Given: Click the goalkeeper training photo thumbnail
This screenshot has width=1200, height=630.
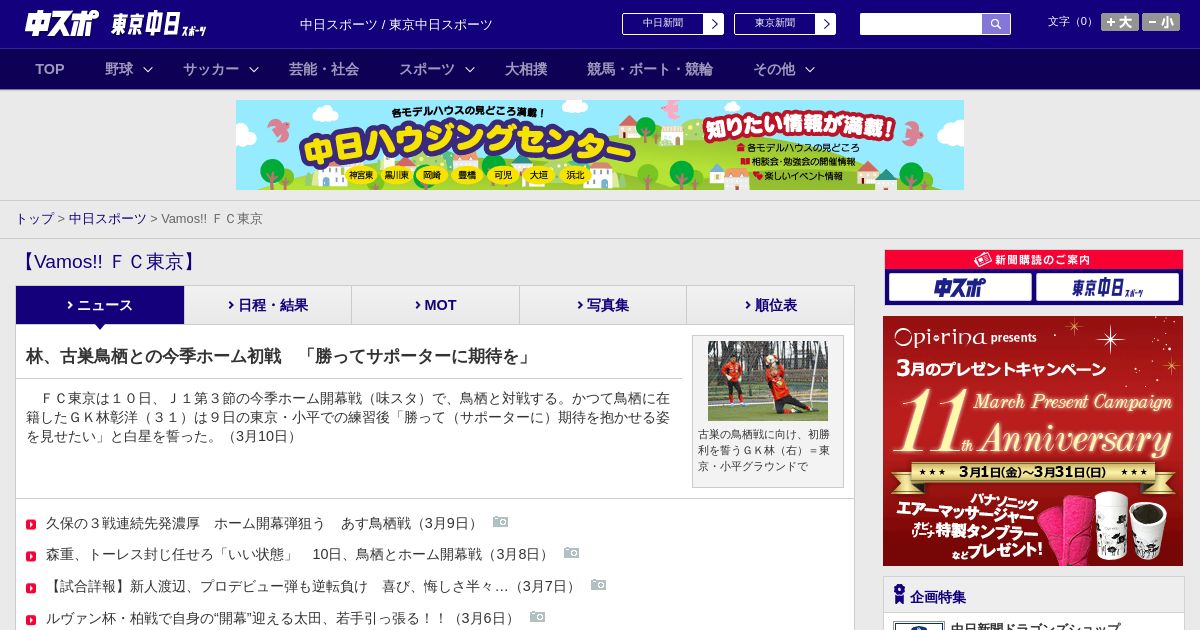Looking at the screenshot, I should click(768, 381).
